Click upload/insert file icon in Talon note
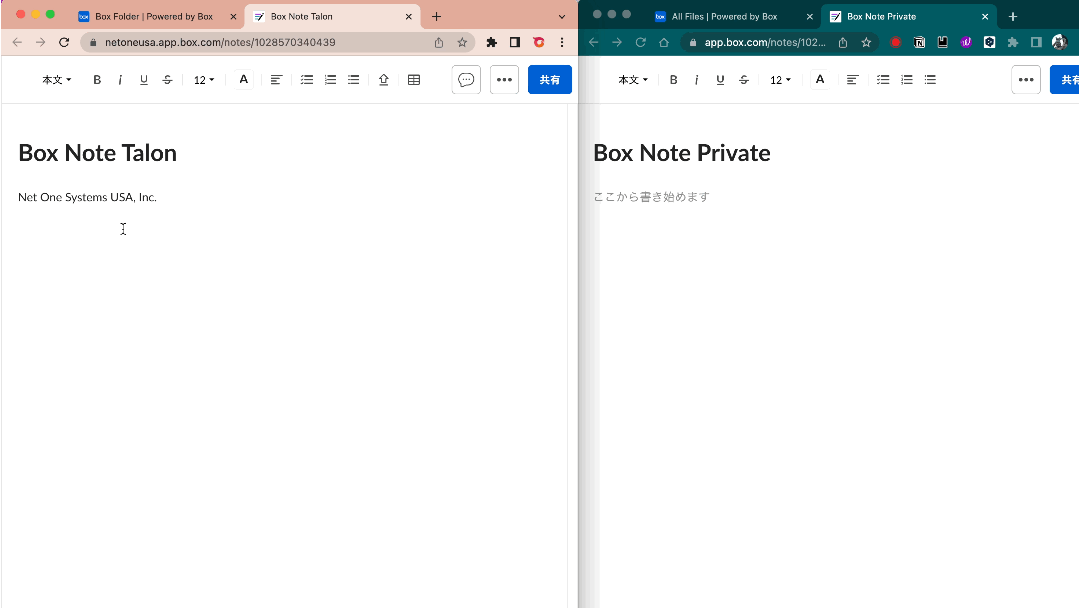 (384, 80)
